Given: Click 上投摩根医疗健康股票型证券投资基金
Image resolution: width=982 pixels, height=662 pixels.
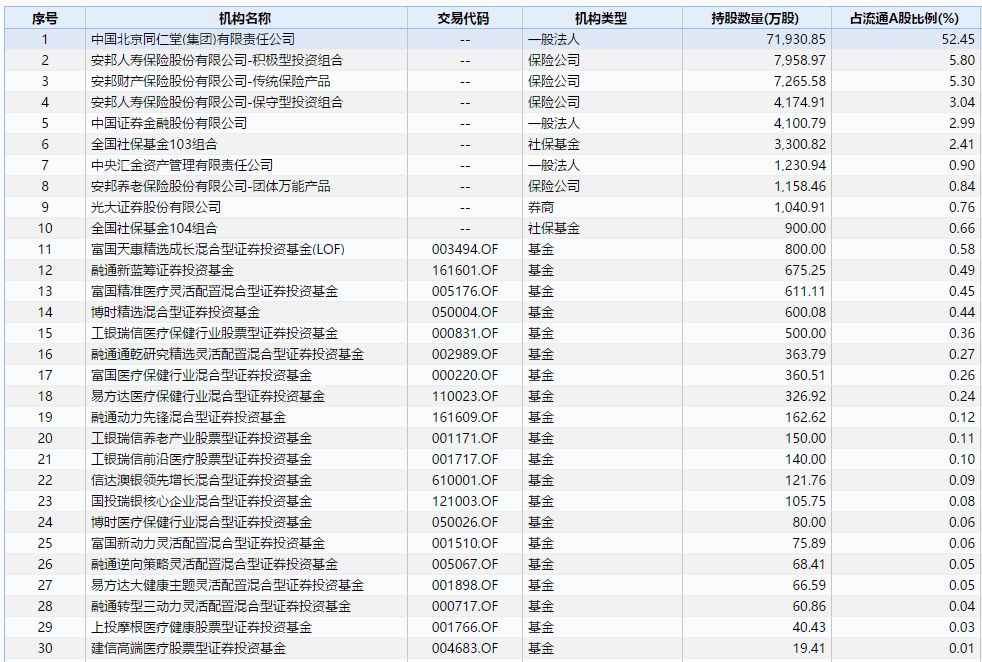Looking at the screenshot, I should tap(201, 627).
